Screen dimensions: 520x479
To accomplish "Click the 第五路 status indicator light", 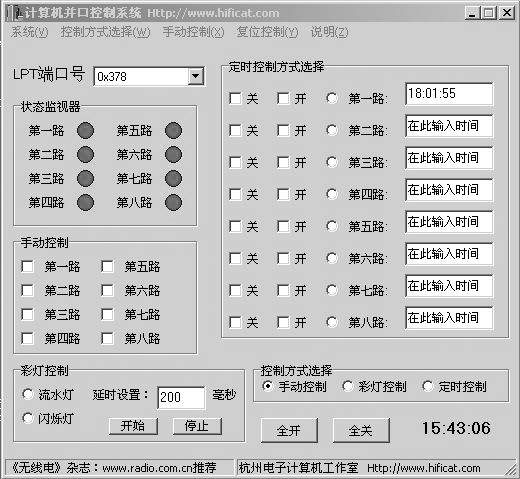I will [173, 130].
